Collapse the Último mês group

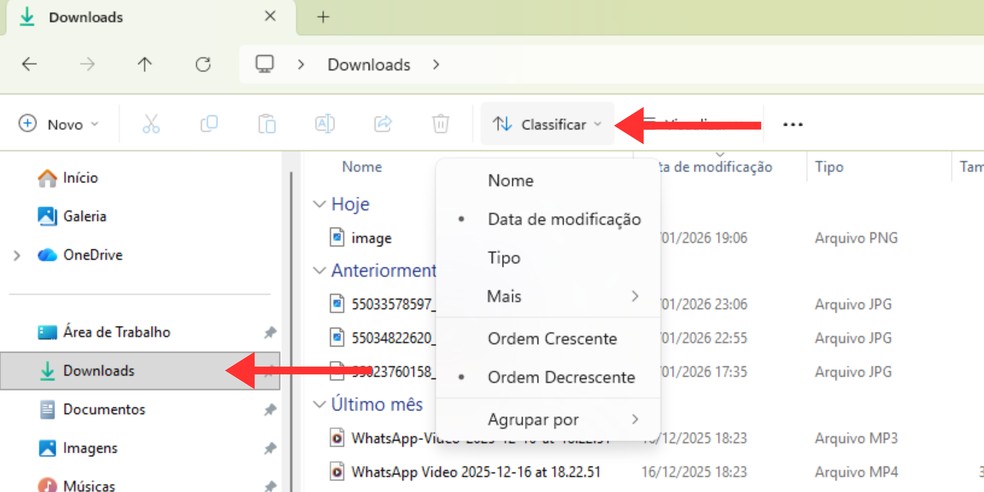click(319, 405)
